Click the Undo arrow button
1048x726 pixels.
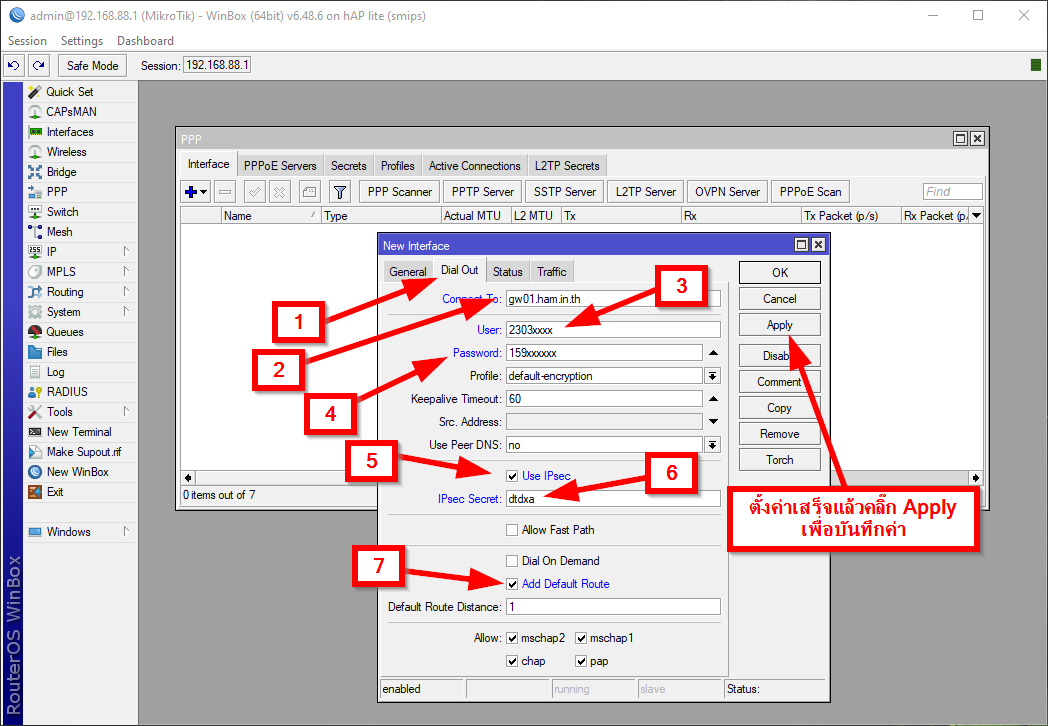click(13, 66)
